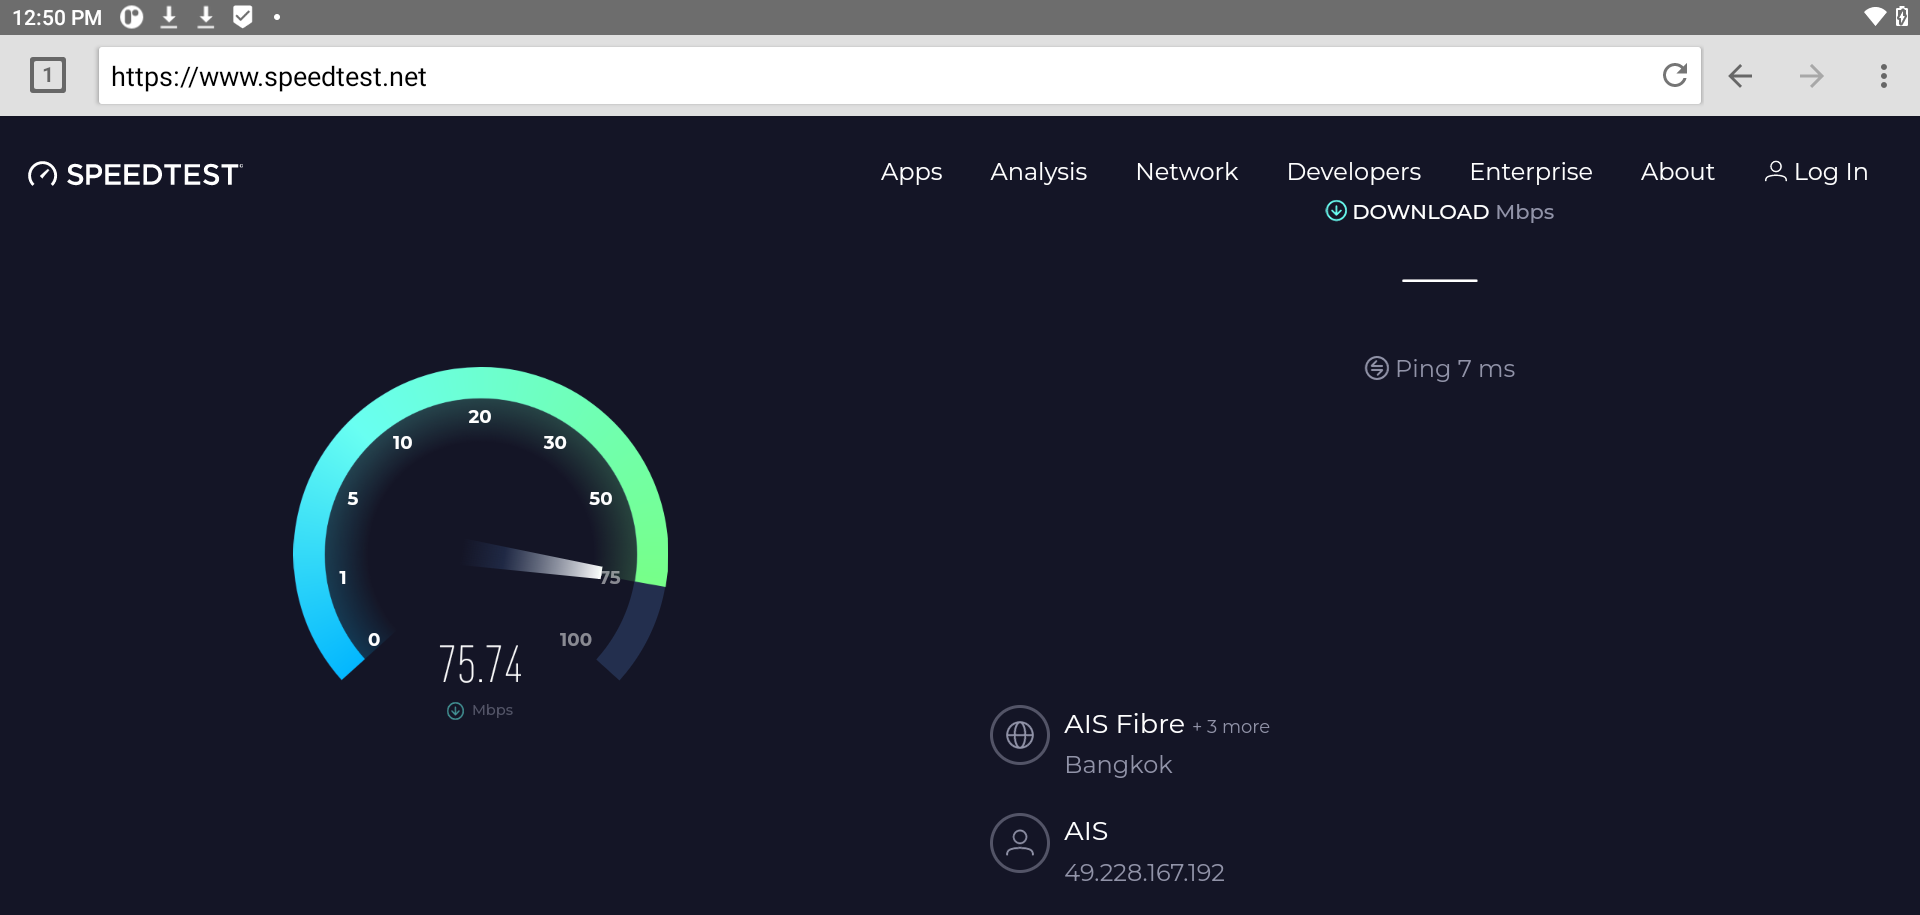Open the Apps menu item
Viewport: 1920px width, 915px height.
tap(911, 172)
